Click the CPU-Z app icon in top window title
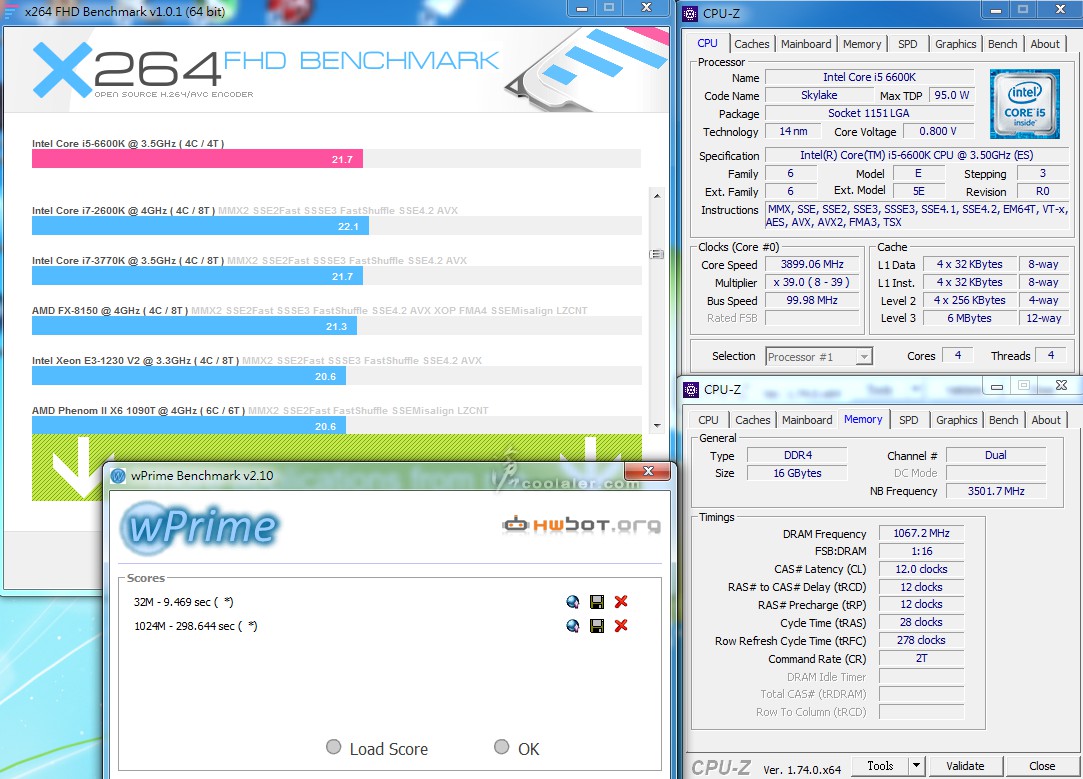Screen dimensions: 1083x779 click(x=690, y=13)
